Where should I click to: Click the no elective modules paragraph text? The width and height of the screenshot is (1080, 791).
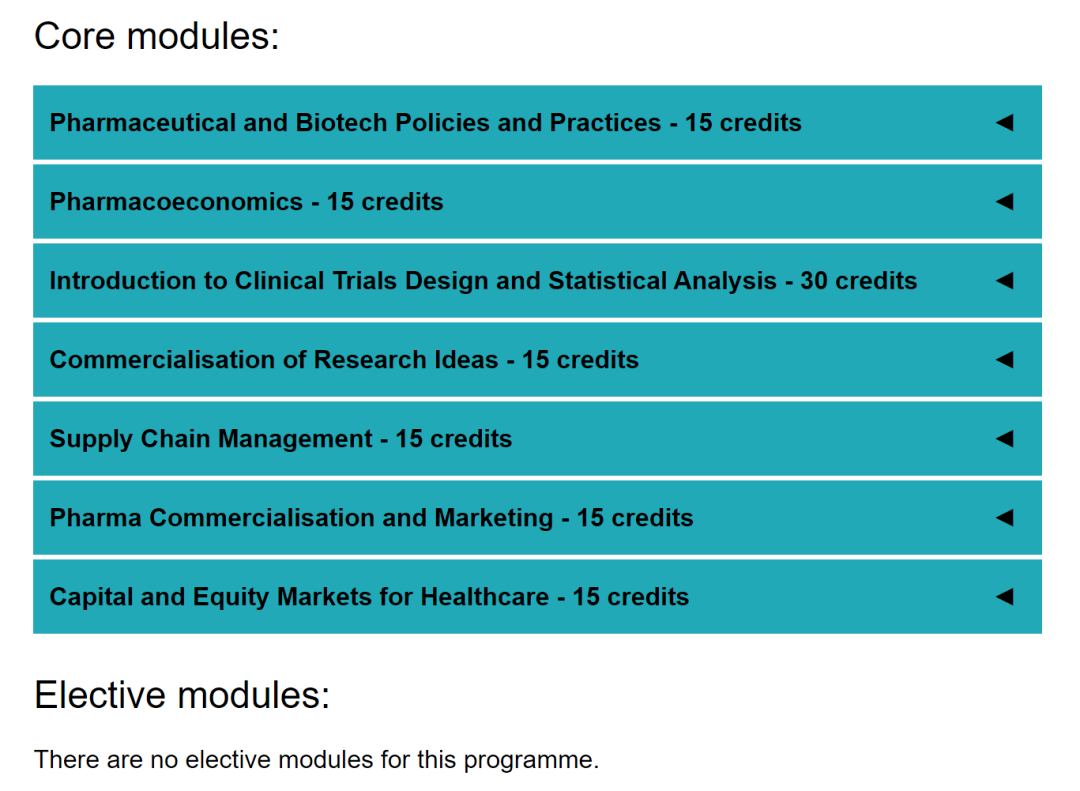pyautogui.click(x=317, y=760)
